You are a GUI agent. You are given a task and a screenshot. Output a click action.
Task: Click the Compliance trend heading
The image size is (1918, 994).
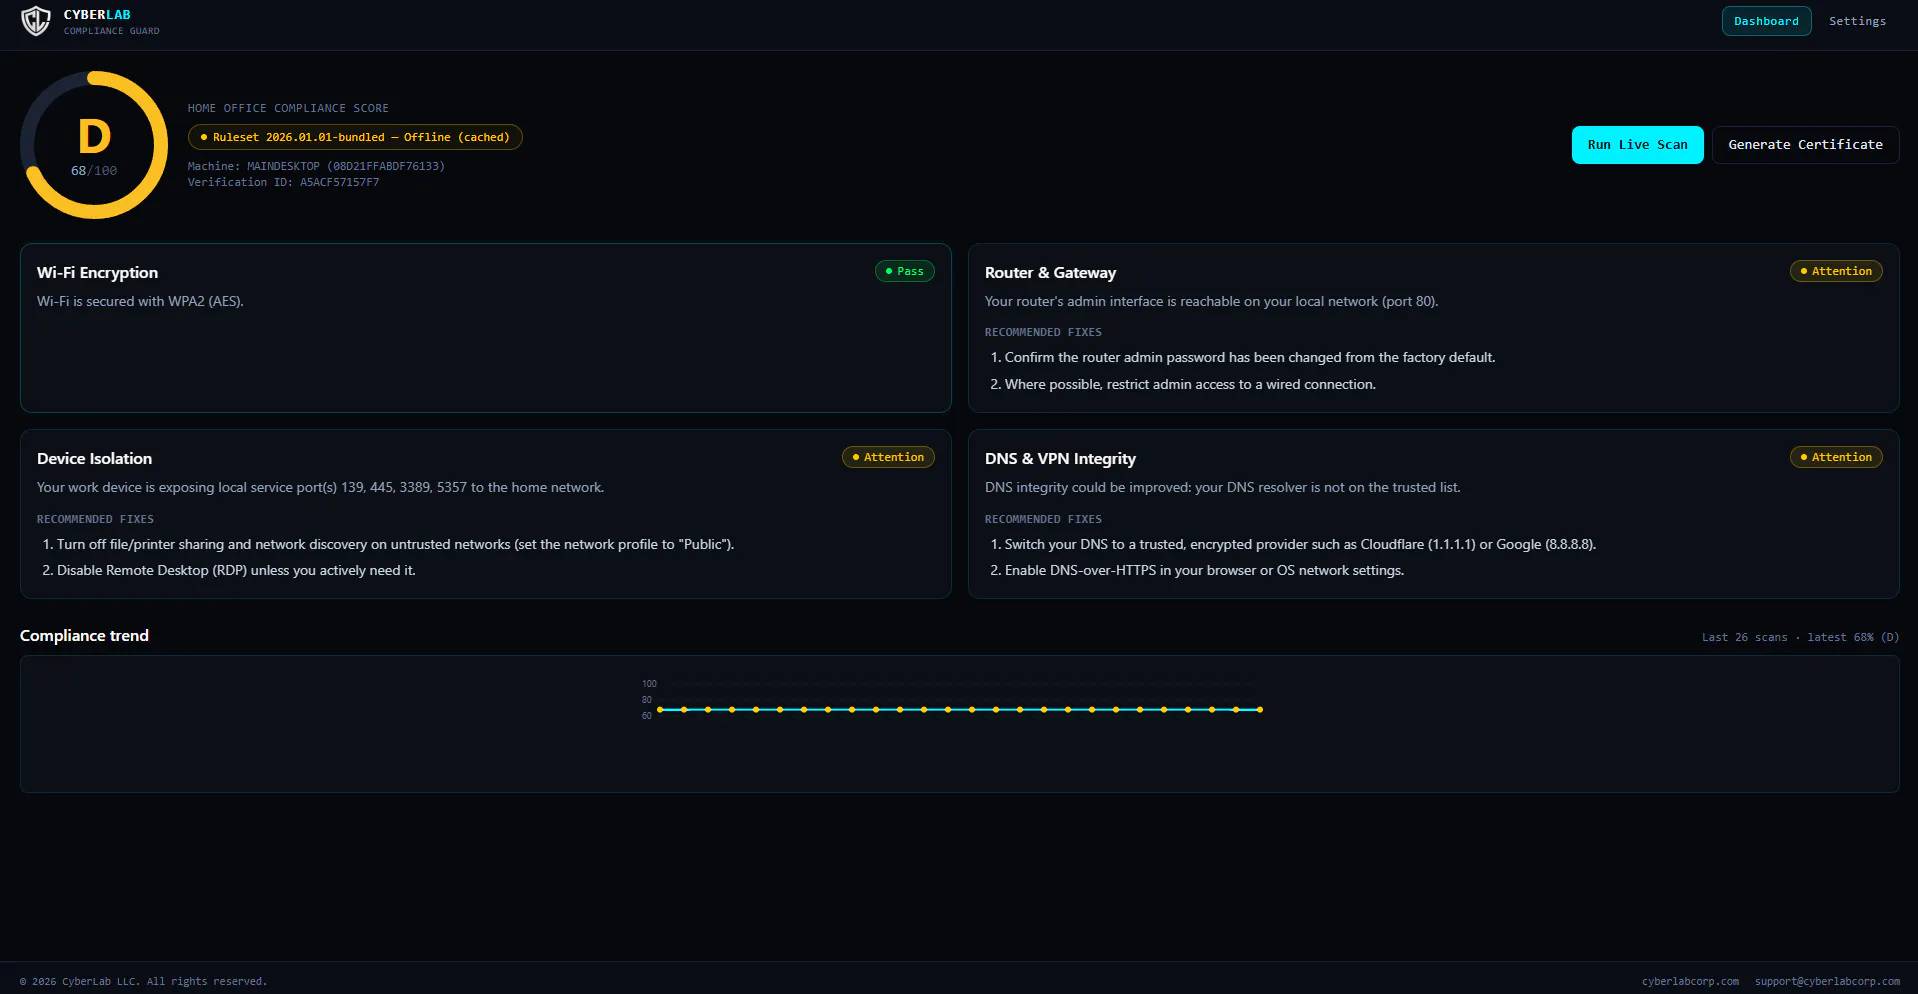pos(84,636)
